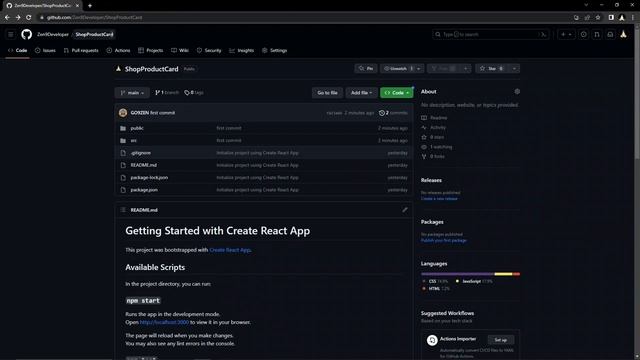Image resolution: width=640 pixels, height=360 pixels.
Task: Click the .gitignore file icon
Action: point(123,153)
